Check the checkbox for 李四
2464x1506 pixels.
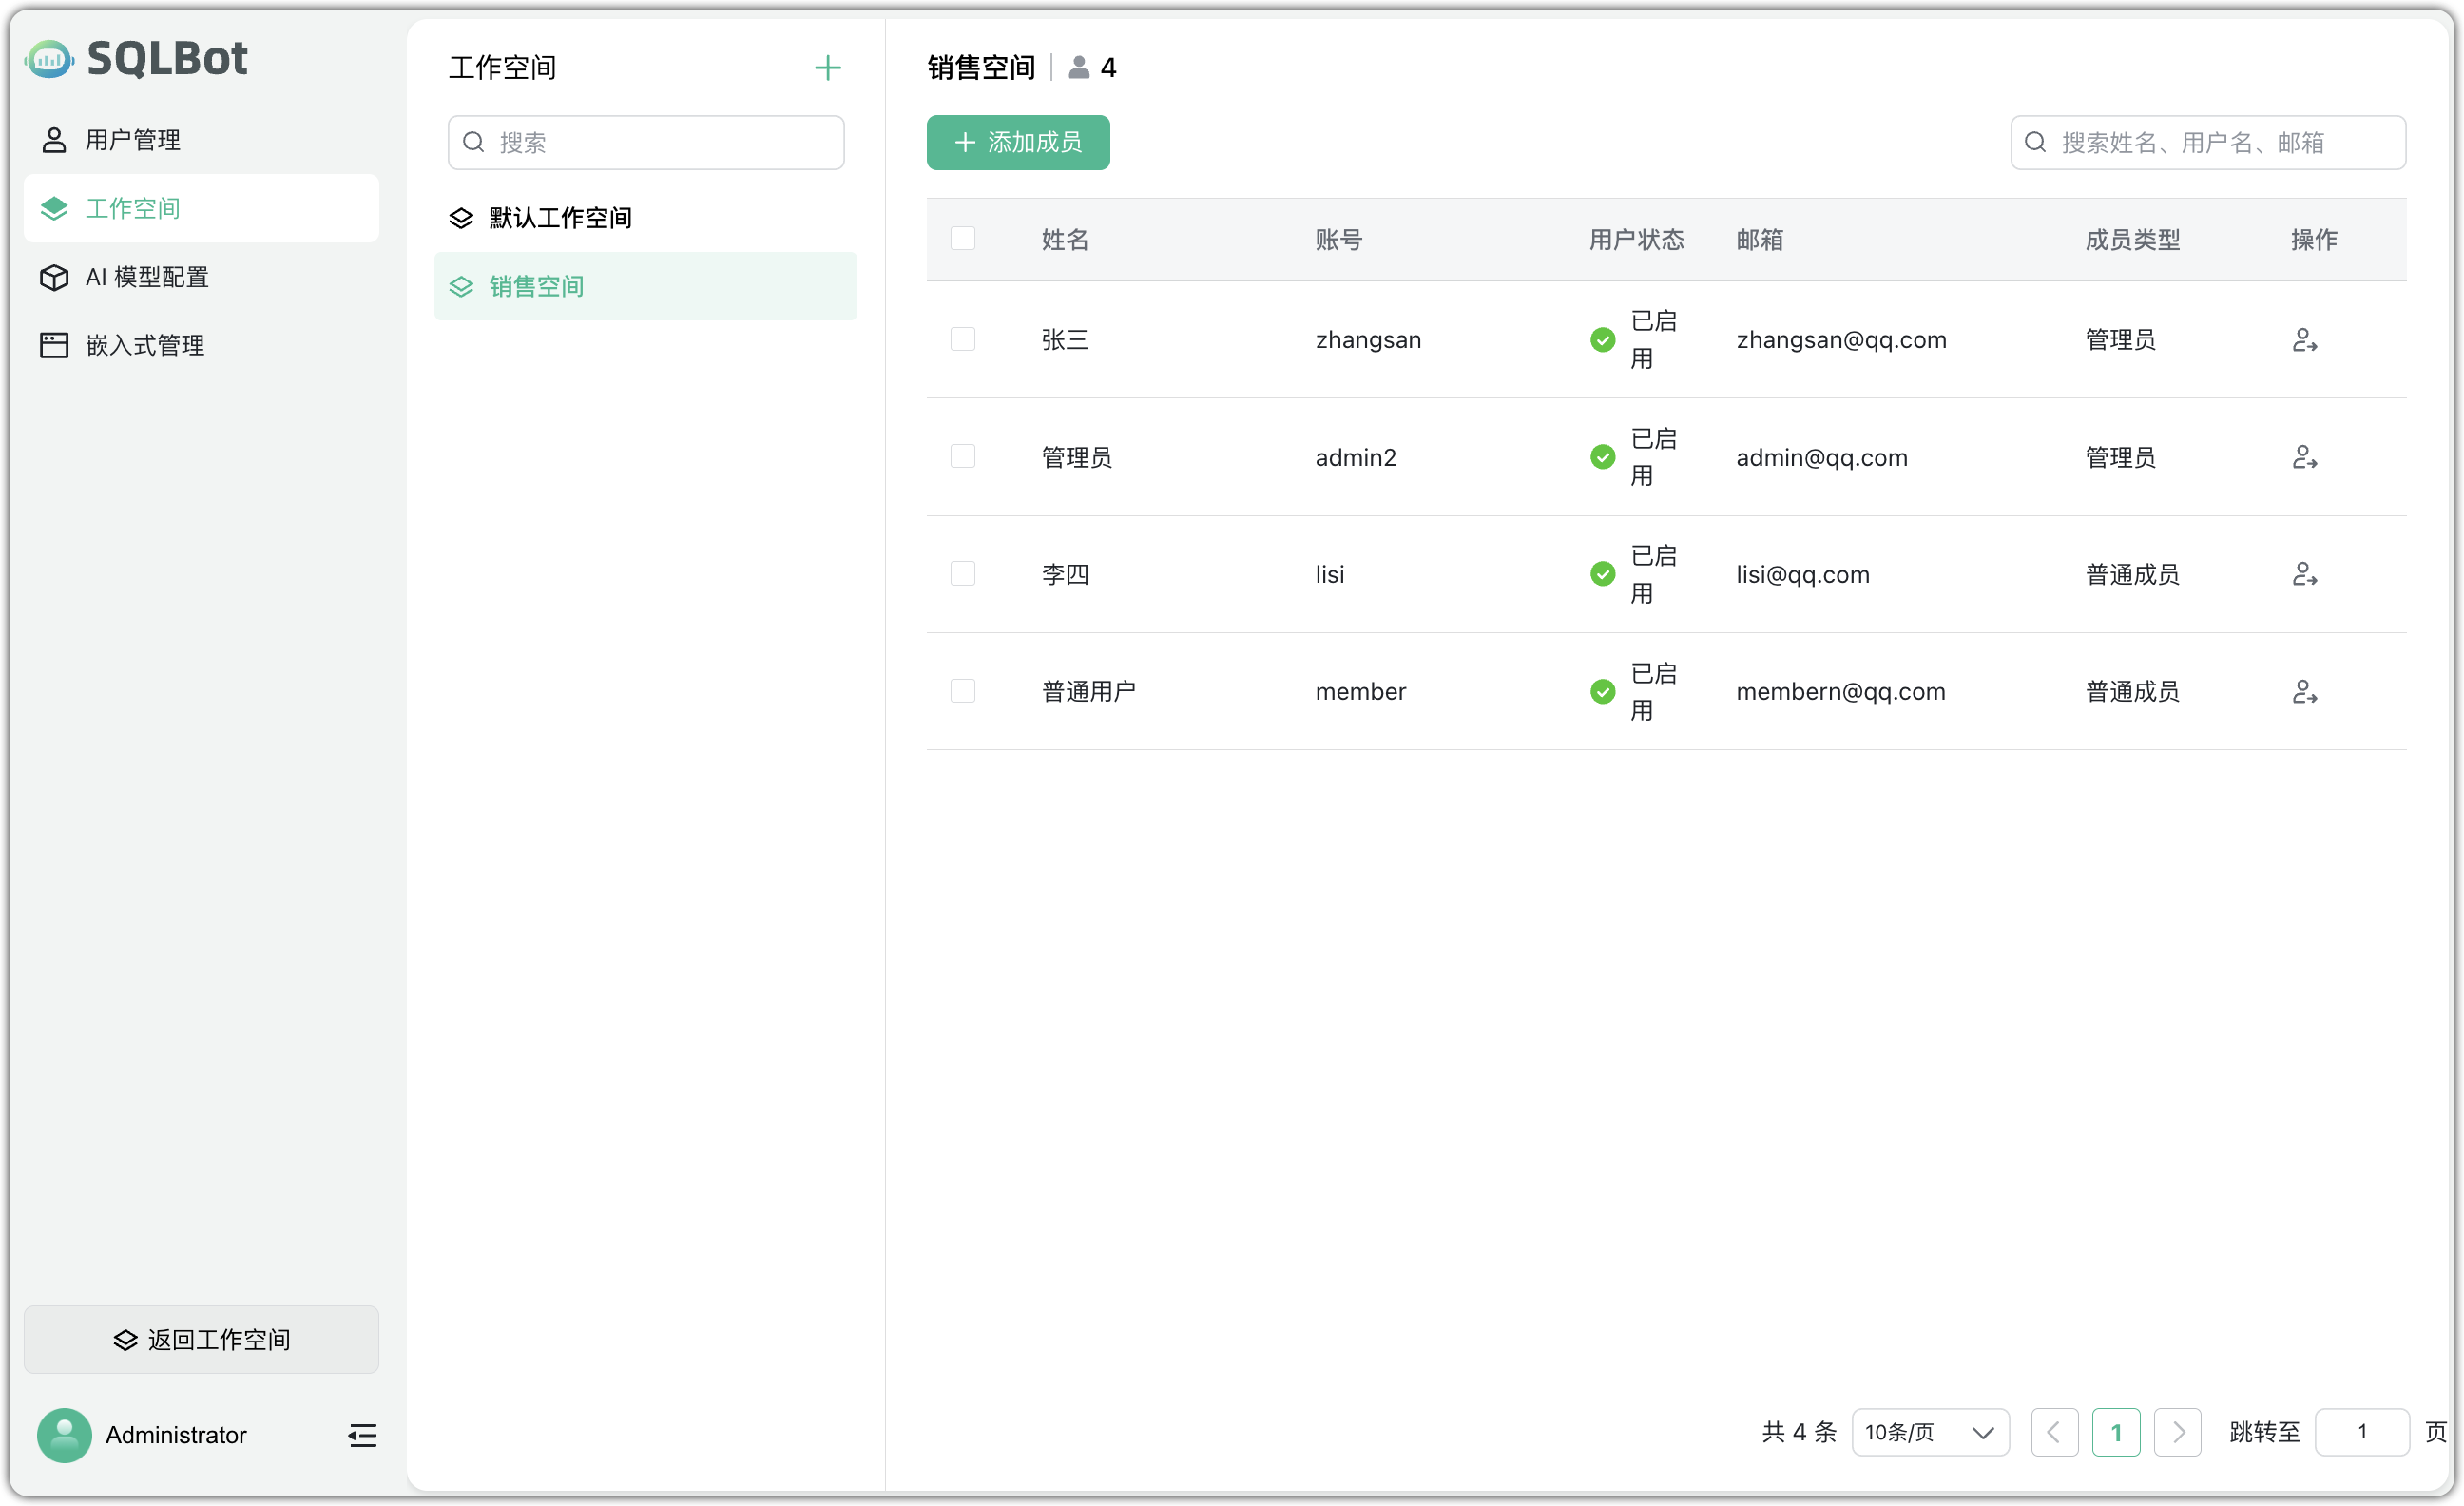click(x=963, y=573)
